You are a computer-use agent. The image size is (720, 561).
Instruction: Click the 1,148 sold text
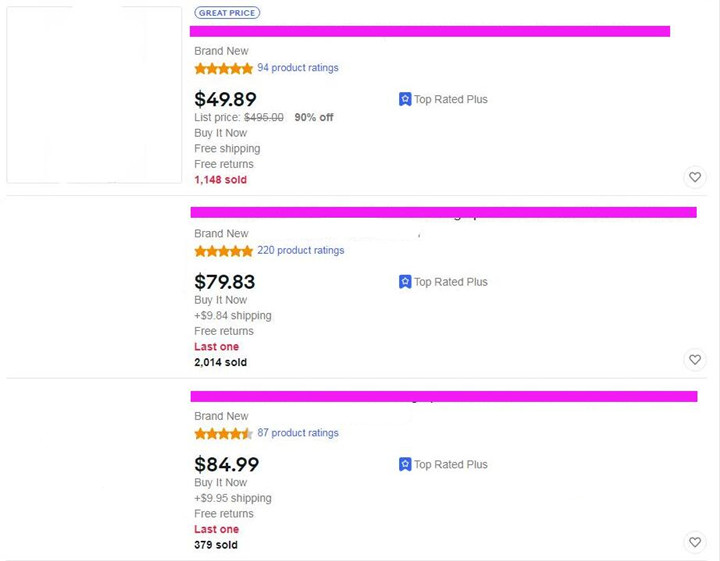220,180
